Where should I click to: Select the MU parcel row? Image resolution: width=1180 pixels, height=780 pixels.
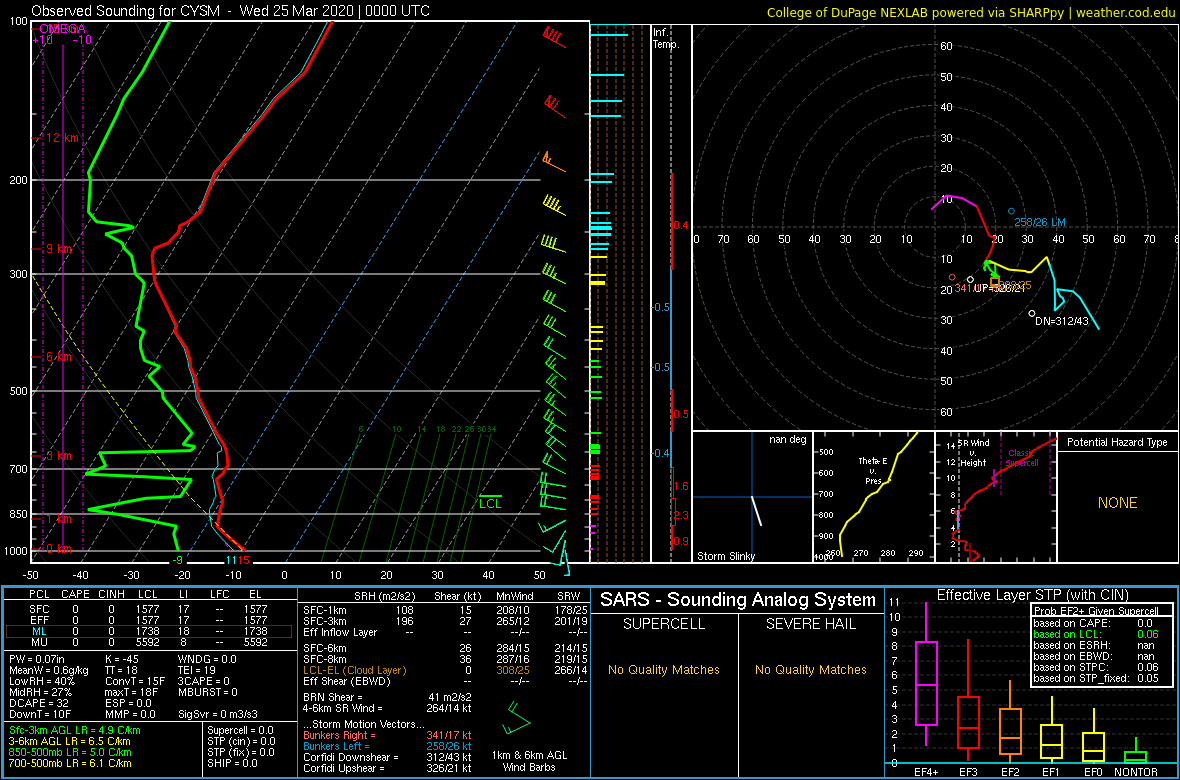click(x=151, y=642)
